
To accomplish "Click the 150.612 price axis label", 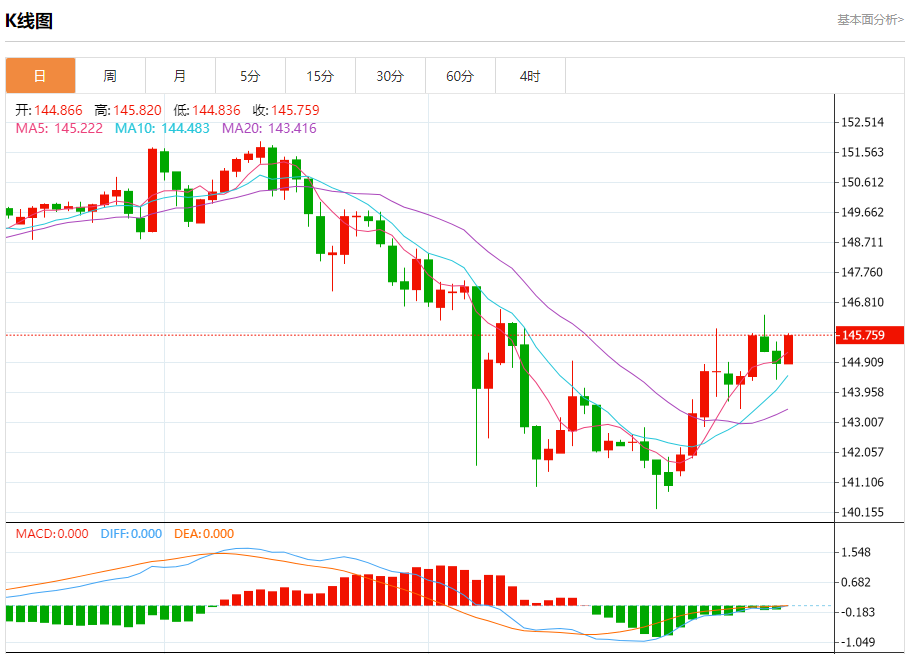I will 863,182.
